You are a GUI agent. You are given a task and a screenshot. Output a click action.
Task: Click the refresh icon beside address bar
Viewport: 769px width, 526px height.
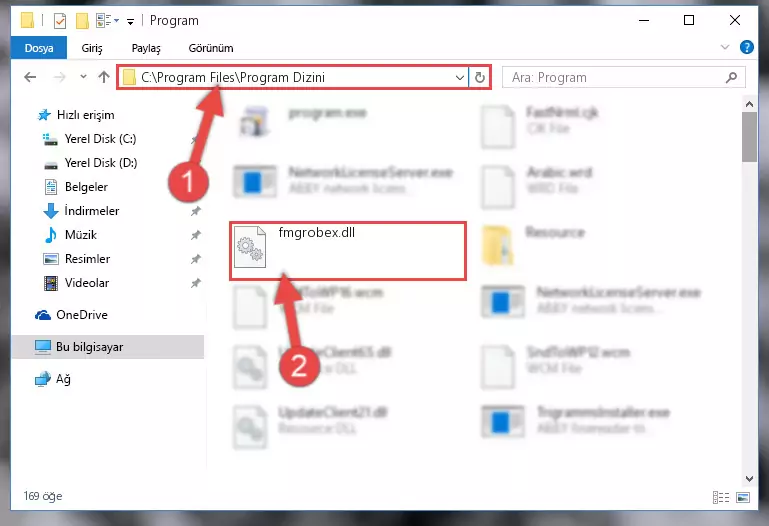pos(480,77)
